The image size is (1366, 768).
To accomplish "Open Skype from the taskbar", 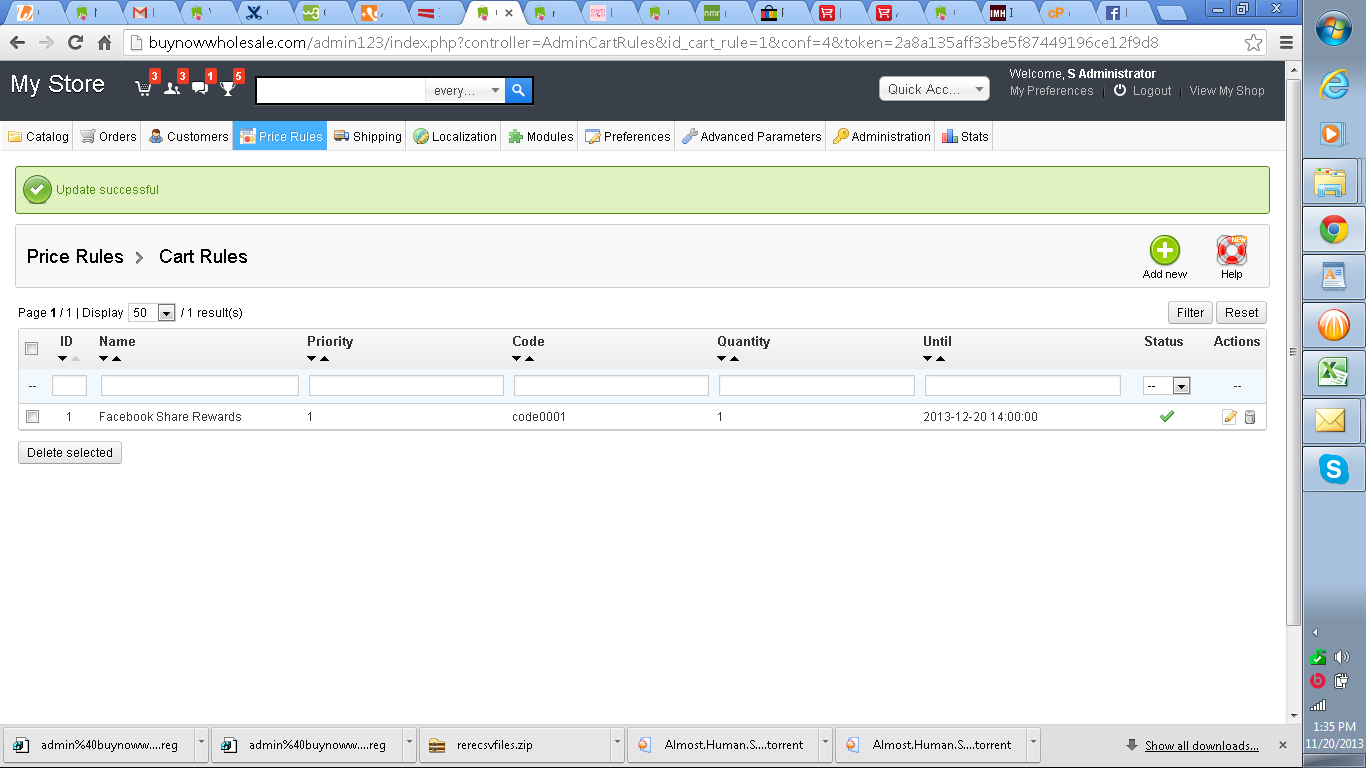I will click(1333, 468).
